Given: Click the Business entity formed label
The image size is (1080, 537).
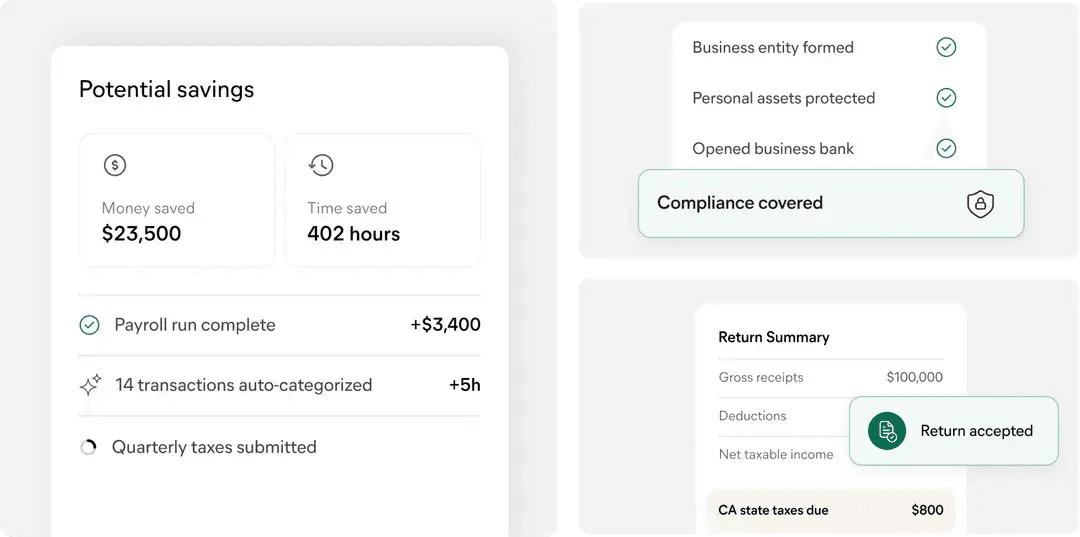Looking at the screenshot, I should (773, 48).
